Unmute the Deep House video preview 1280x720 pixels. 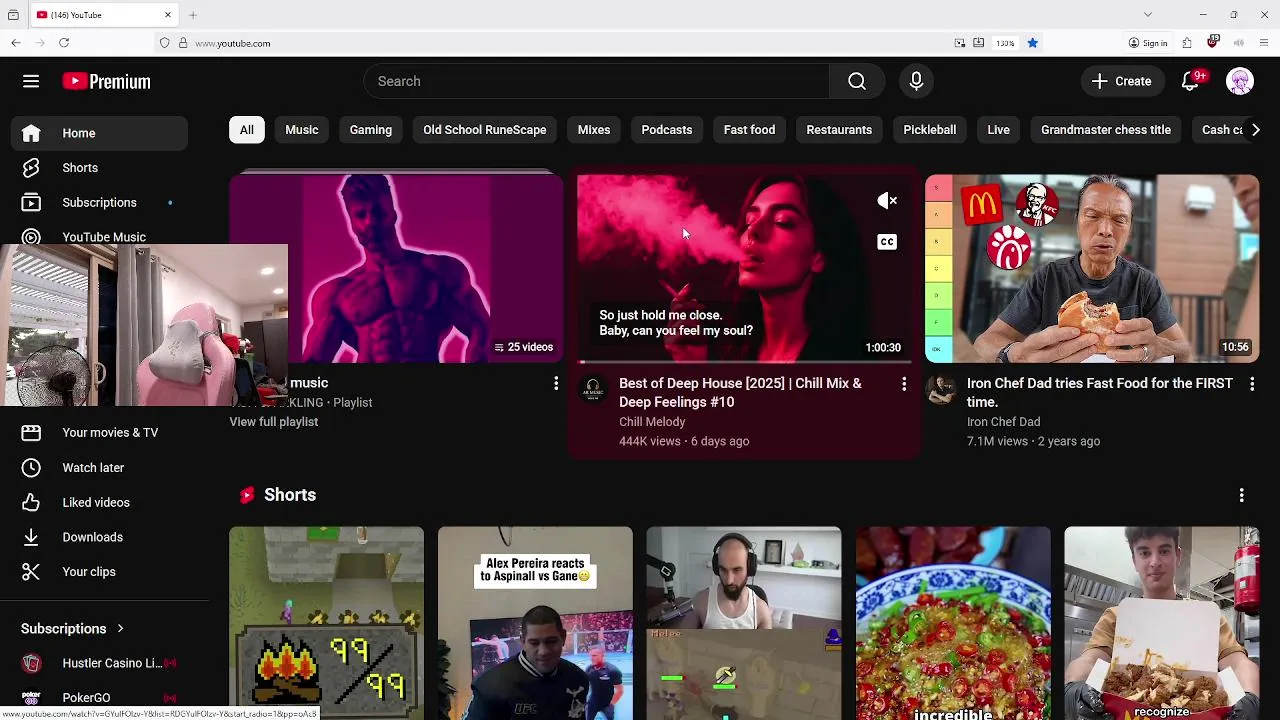click(x=887, y=201)
